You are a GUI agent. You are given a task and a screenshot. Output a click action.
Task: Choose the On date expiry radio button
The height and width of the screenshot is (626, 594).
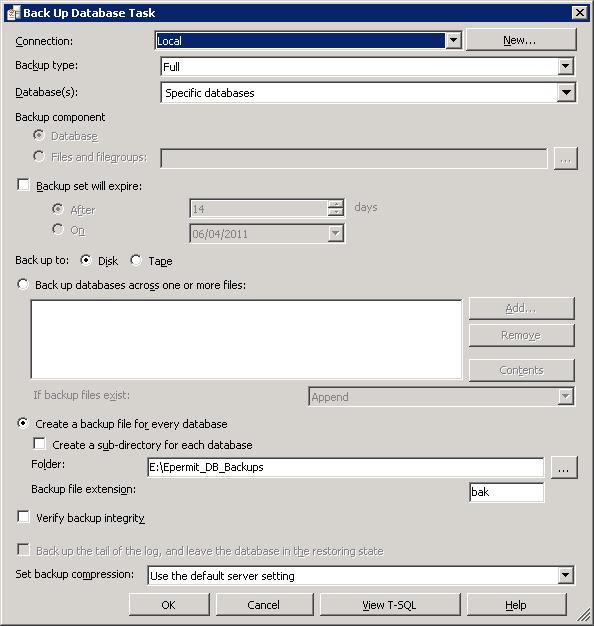58,229
